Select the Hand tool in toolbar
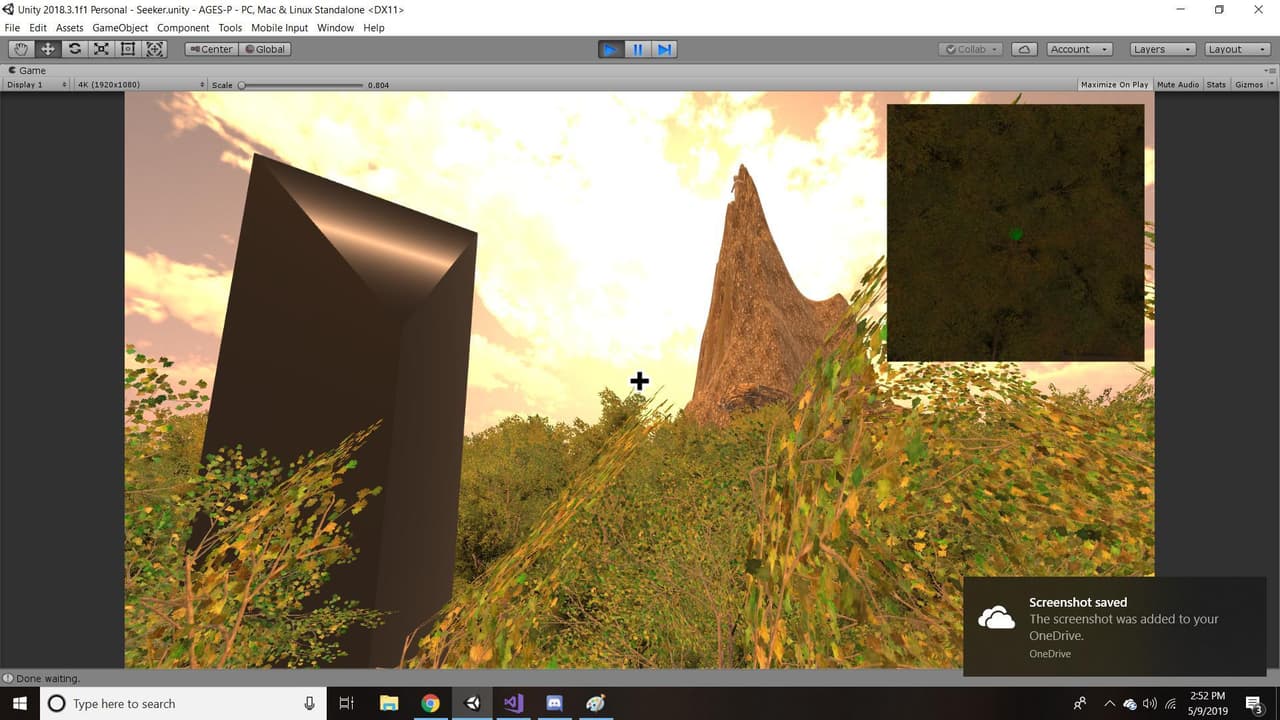The width and height of the screenshot is (1280, 720). [20, 49]
